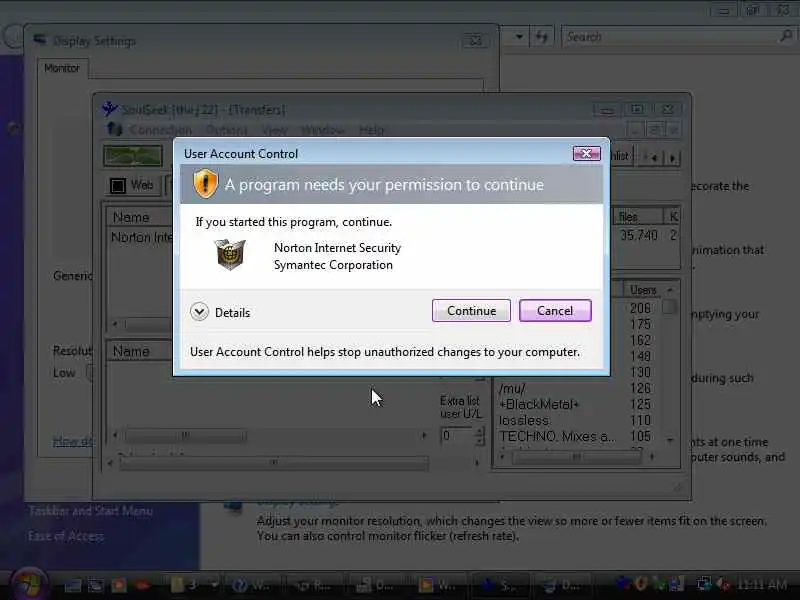Click the magnifier icon in Search box

[x=786, y=36]
